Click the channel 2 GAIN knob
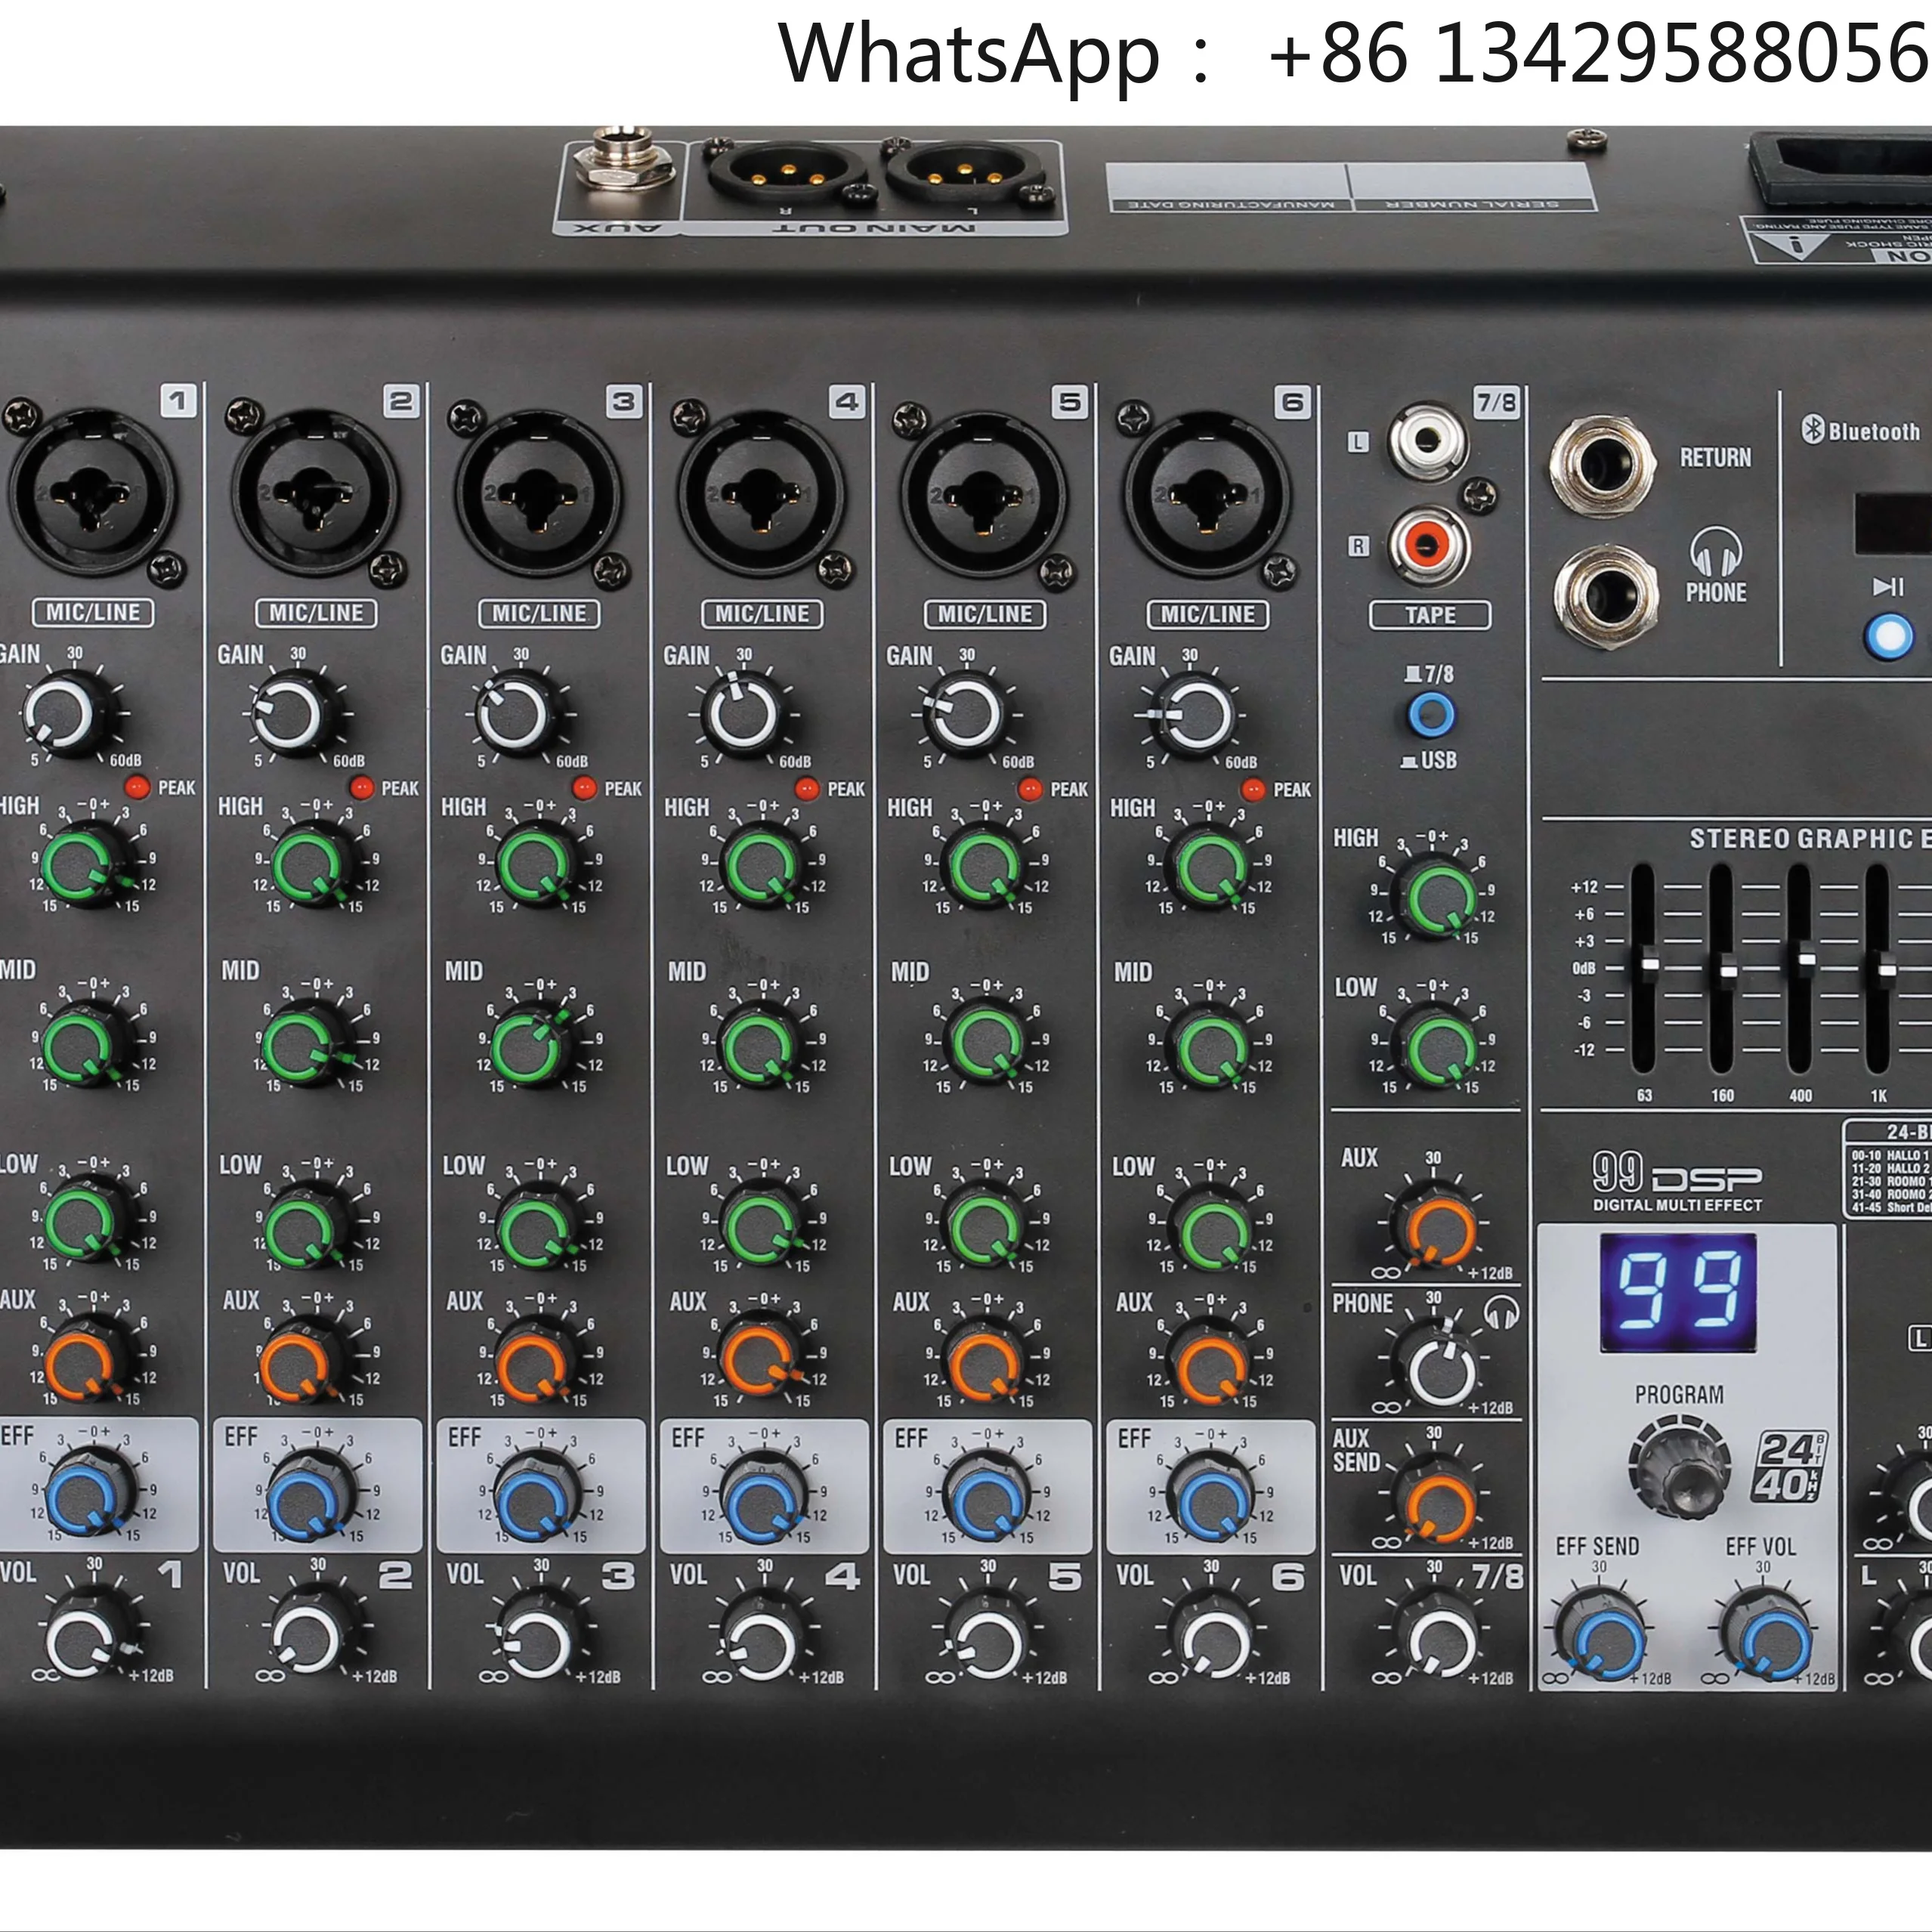This screenshot has width=1932, height=1932. [x=292, y=715]
